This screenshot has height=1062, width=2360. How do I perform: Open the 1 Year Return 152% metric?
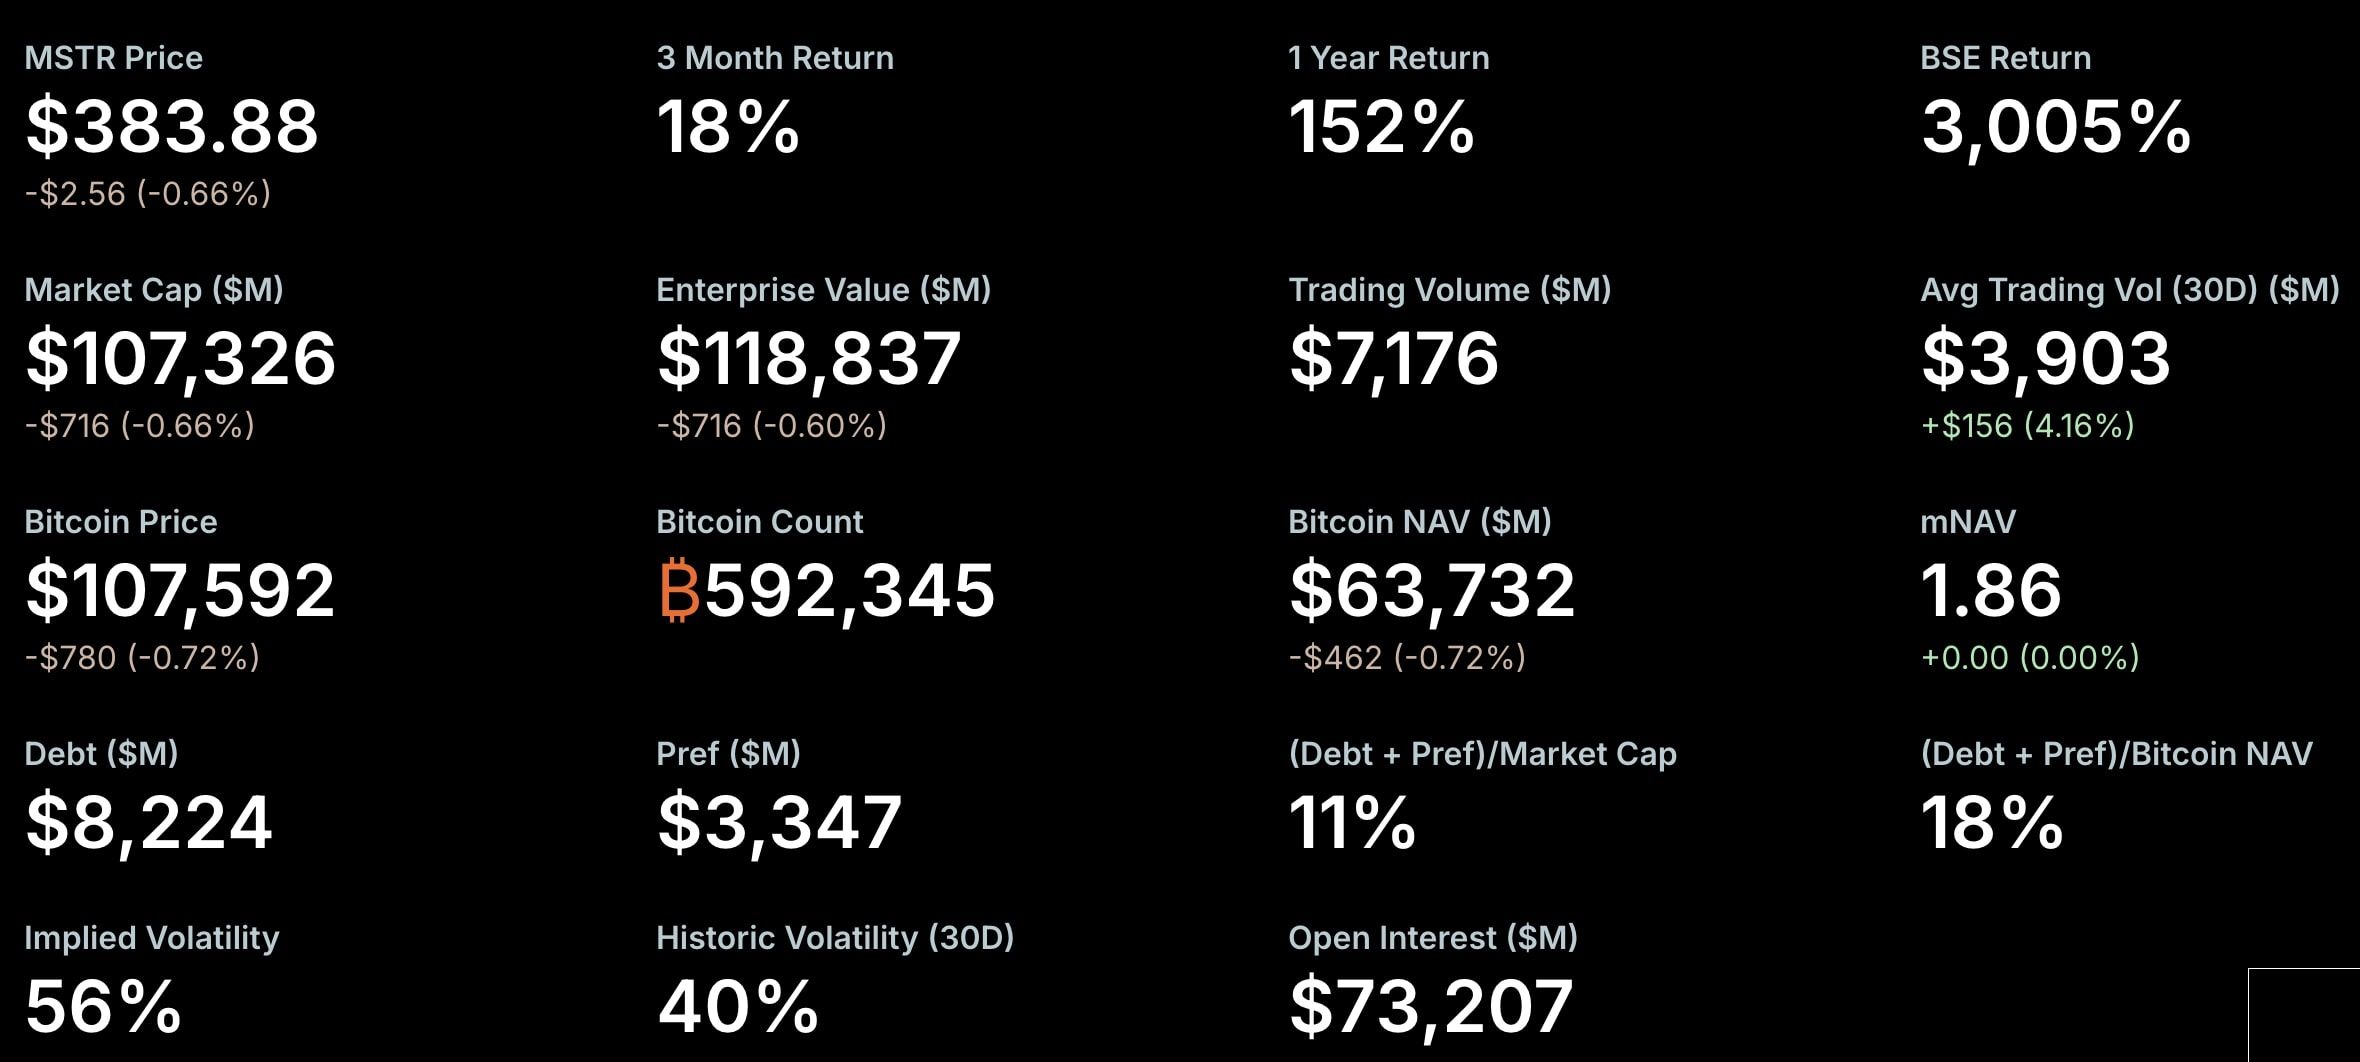[1381, 127]
